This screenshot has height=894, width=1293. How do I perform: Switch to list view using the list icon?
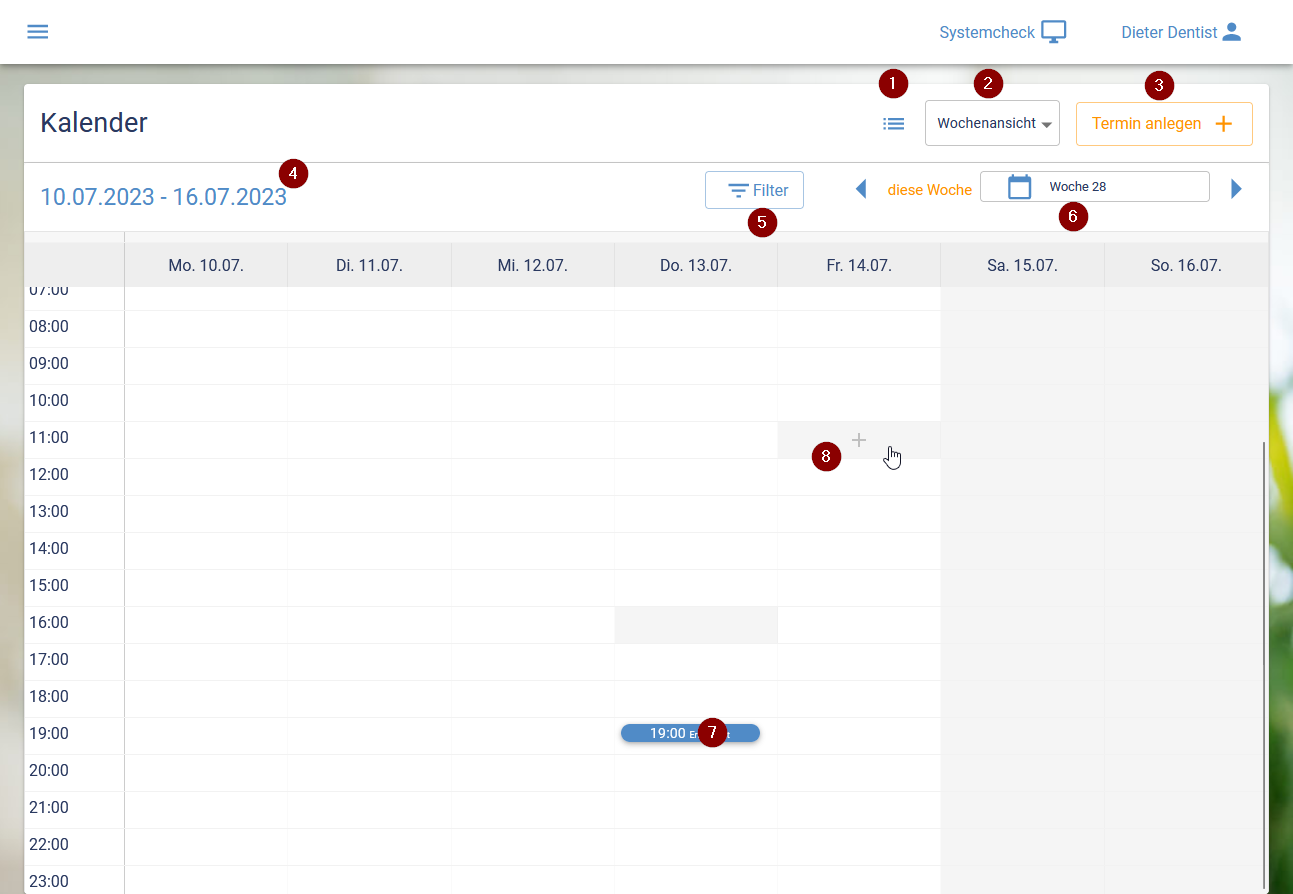tap(893, 123)
